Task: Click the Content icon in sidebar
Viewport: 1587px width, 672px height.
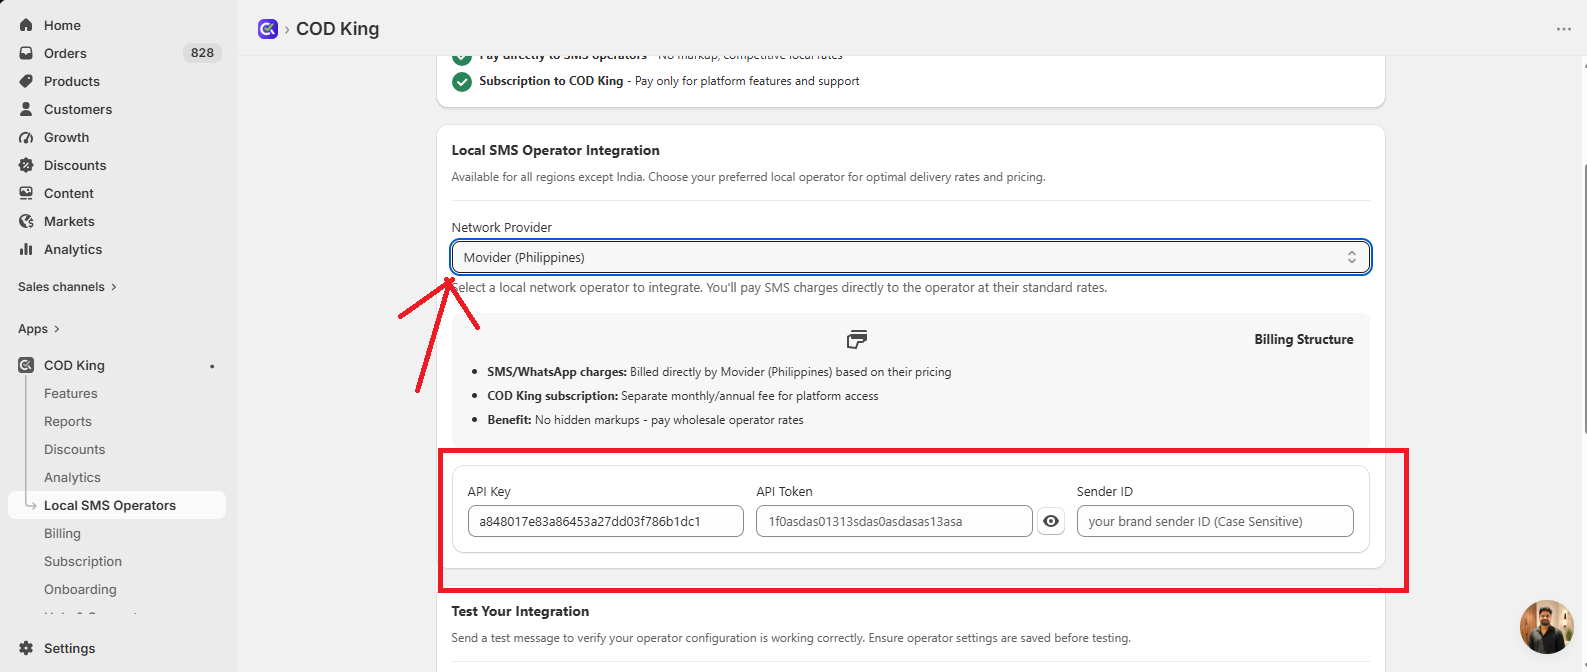Action: [26, 193]
